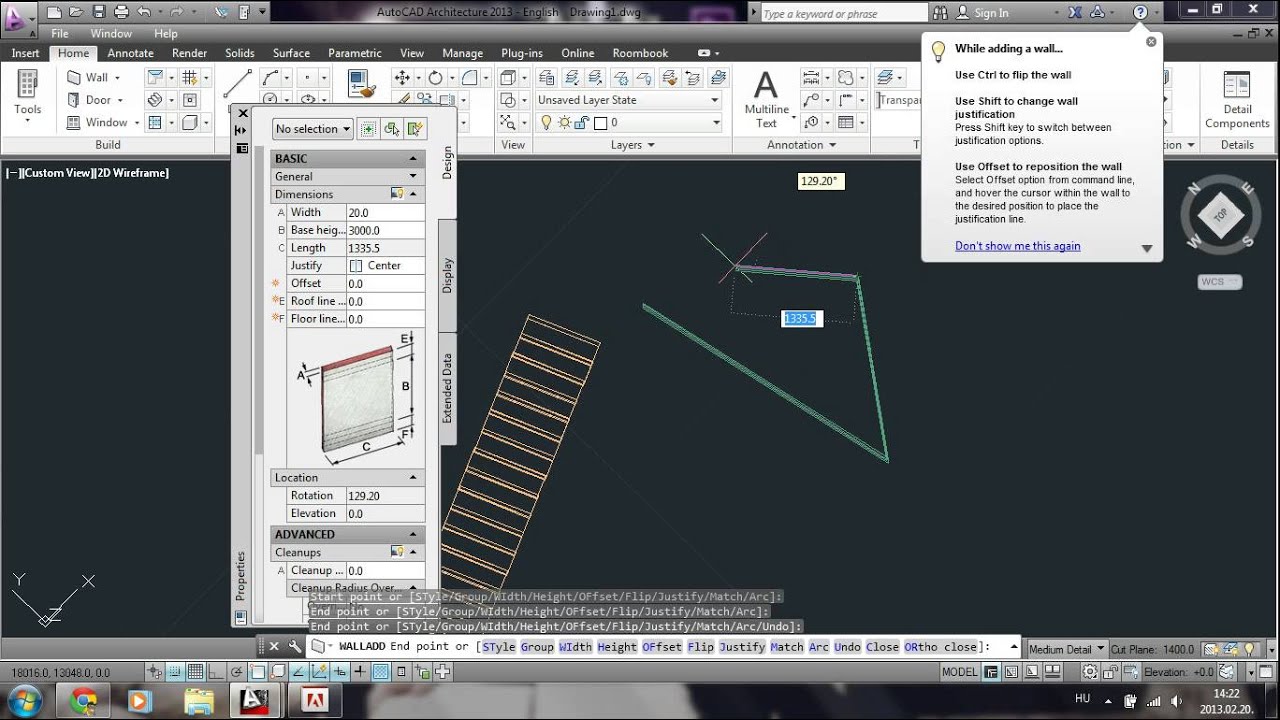
Task: Toggle Grid Display in status bar
Action: [x=195, y=672]
